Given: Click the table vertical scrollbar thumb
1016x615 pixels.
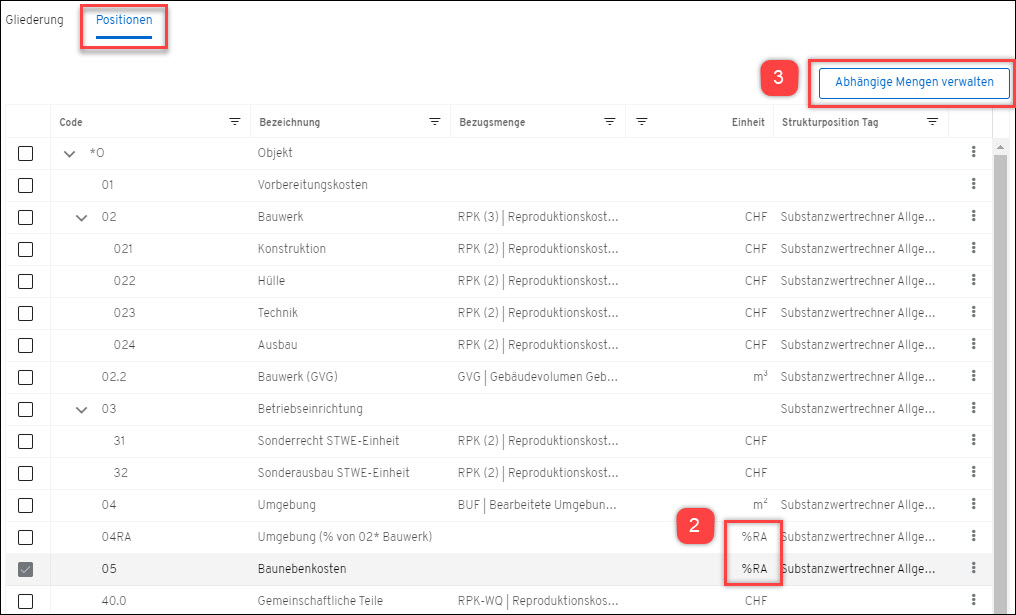Looking at the screenshot, I should (1000, 382).
